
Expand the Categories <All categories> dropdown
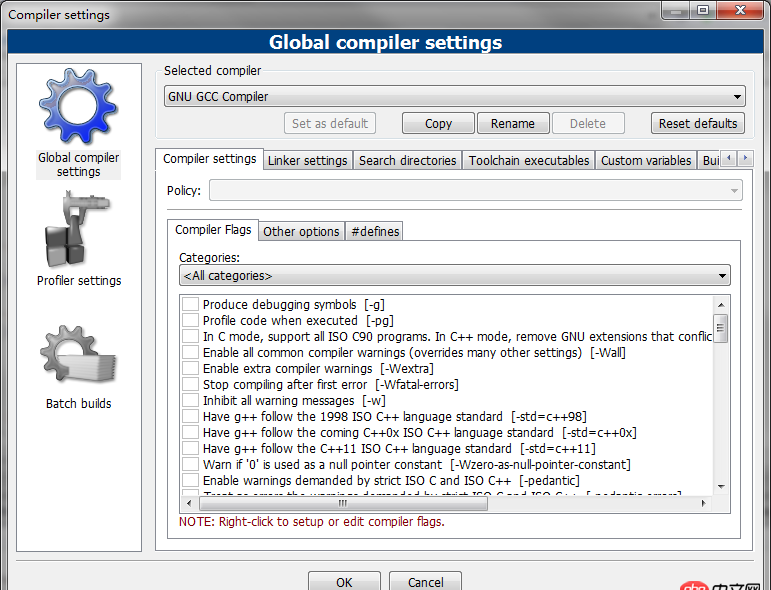coord(455,275)
